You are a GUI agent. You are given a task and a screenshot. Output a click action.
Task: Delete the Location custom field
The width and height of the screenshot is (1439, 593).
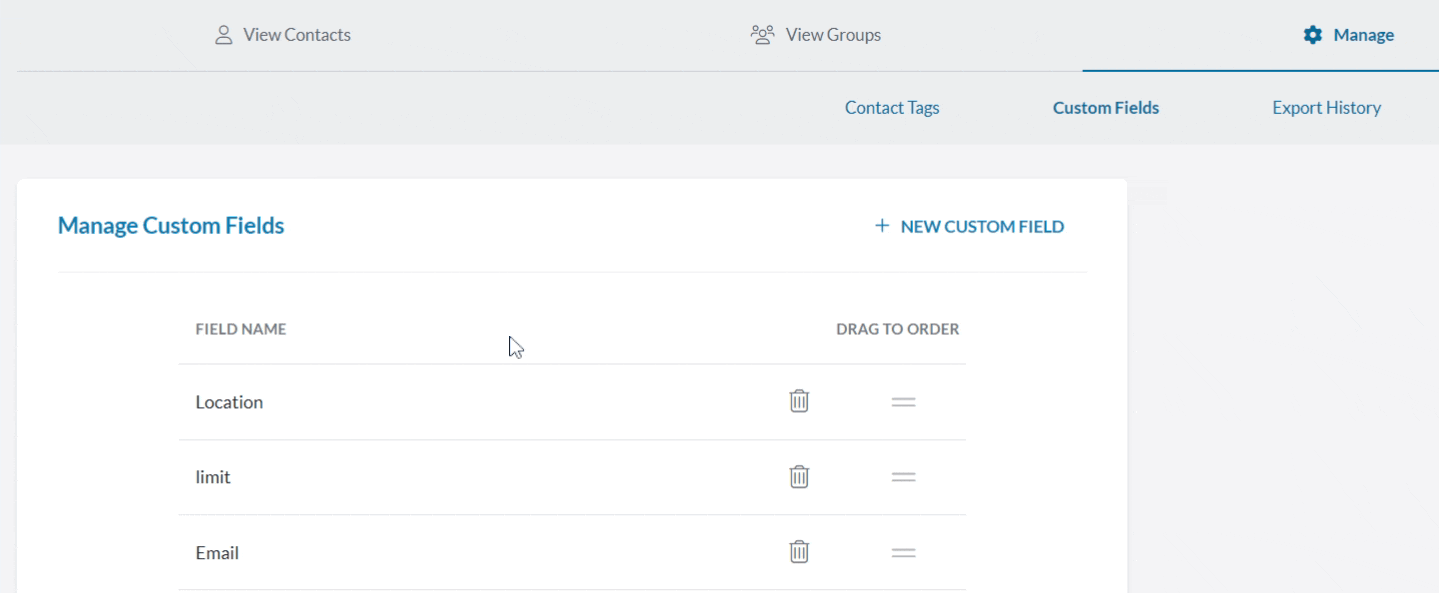(799, 401)
